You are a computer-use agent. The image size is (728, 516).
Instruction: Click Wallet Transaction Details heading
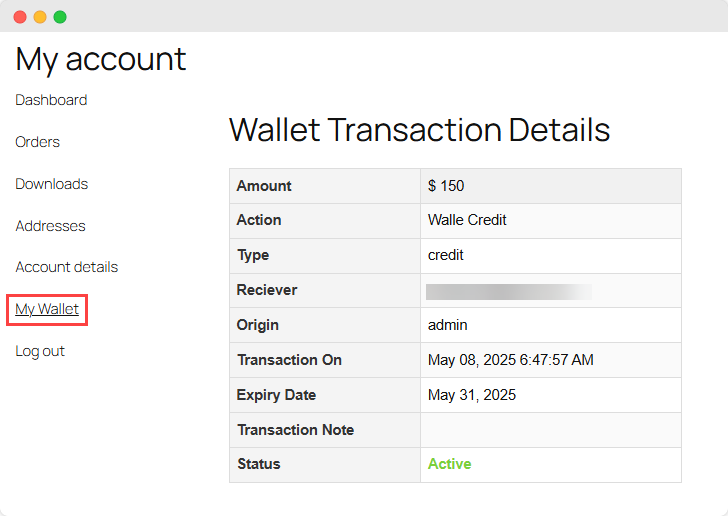point(419,130)
